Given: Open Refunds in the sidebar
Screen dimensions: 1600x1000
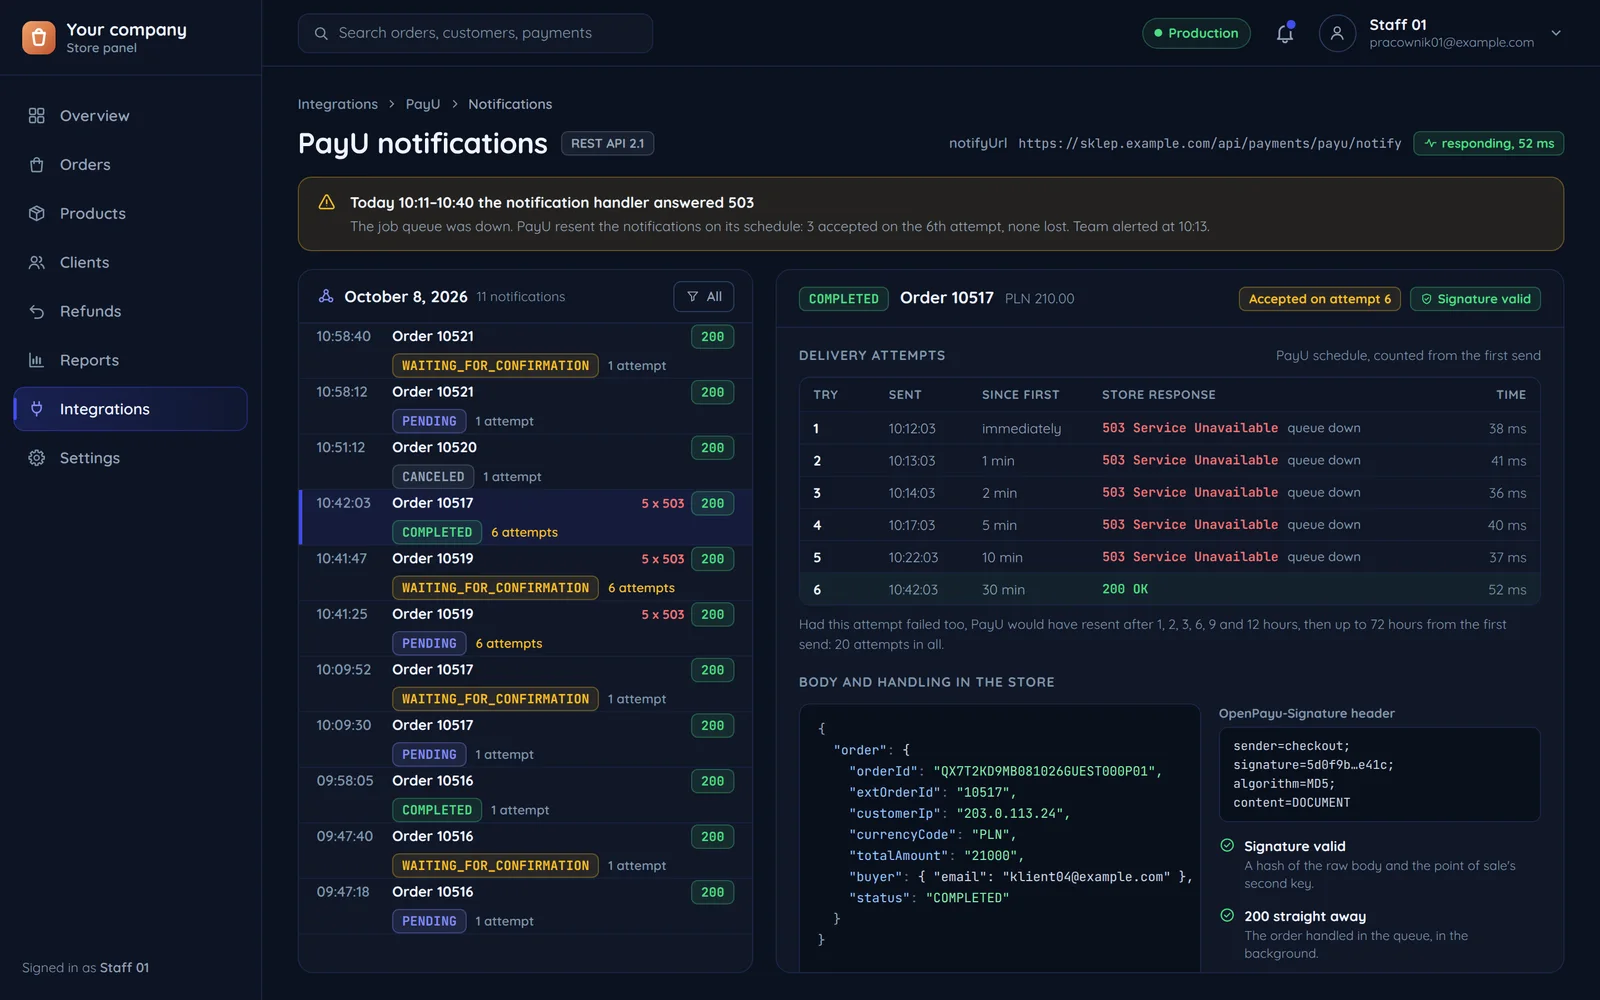Looking at the screenshot, I should pyautogui.click(x=130, y=312).
